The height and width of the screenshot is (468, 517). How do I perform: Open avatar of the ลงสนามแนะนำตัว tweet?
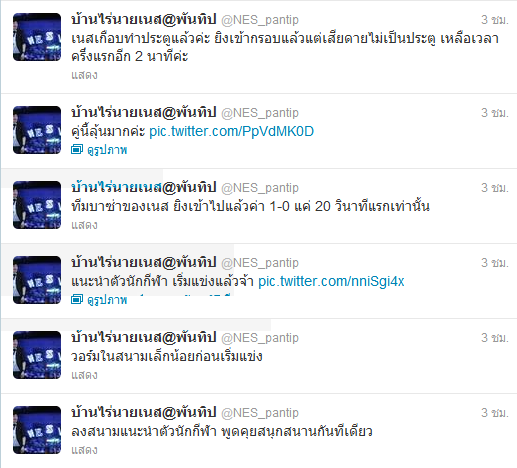37,430
